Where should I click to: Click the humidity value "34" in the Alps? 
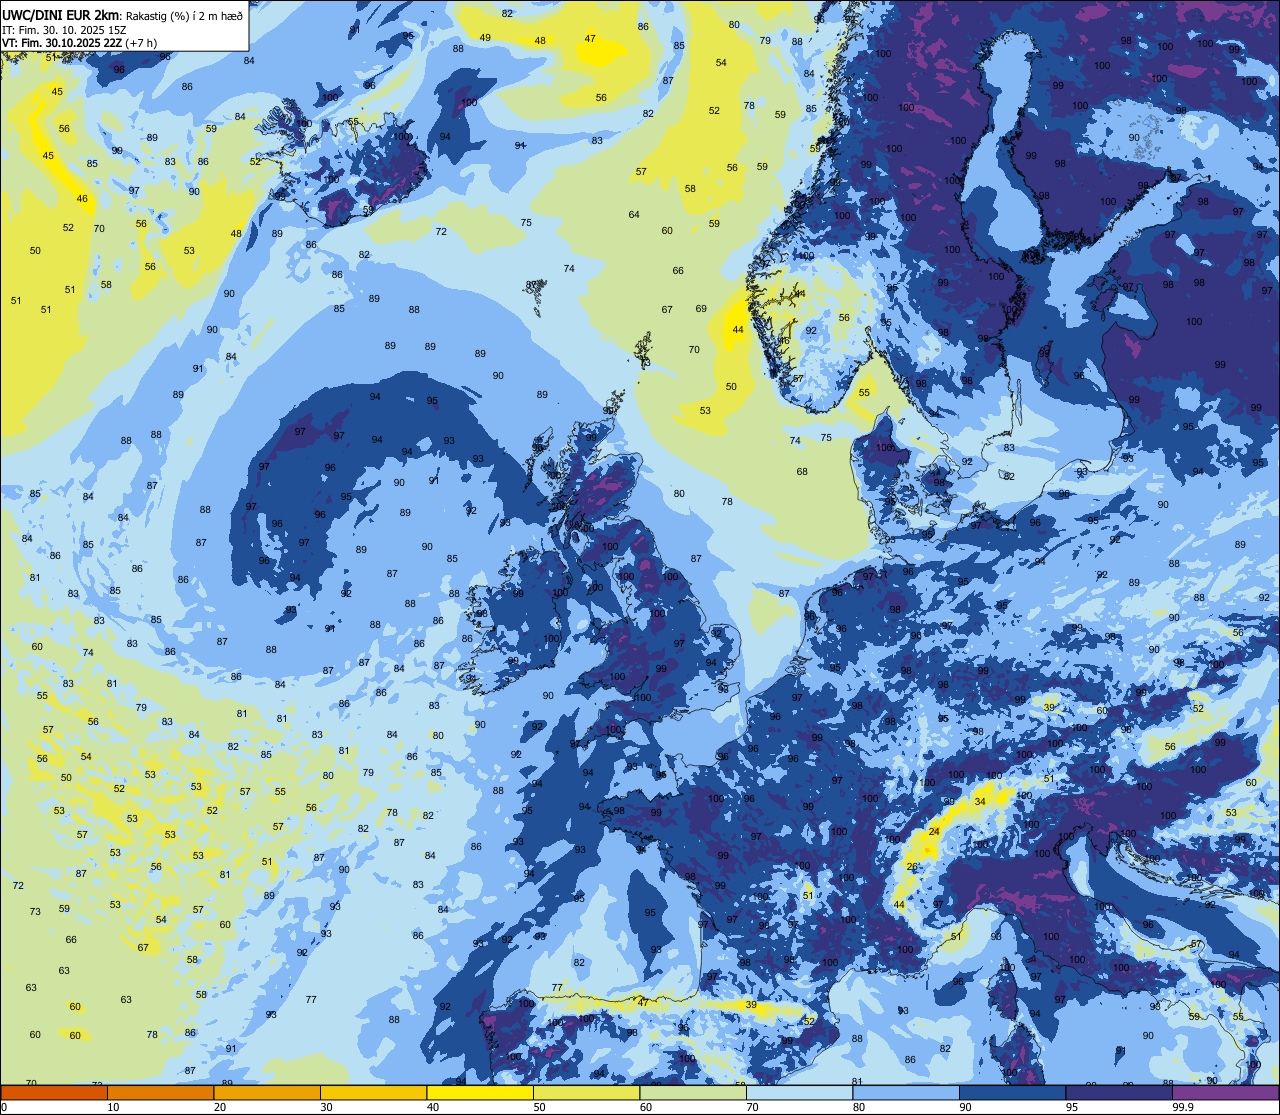pyautogui.click(x=980, y=801)
